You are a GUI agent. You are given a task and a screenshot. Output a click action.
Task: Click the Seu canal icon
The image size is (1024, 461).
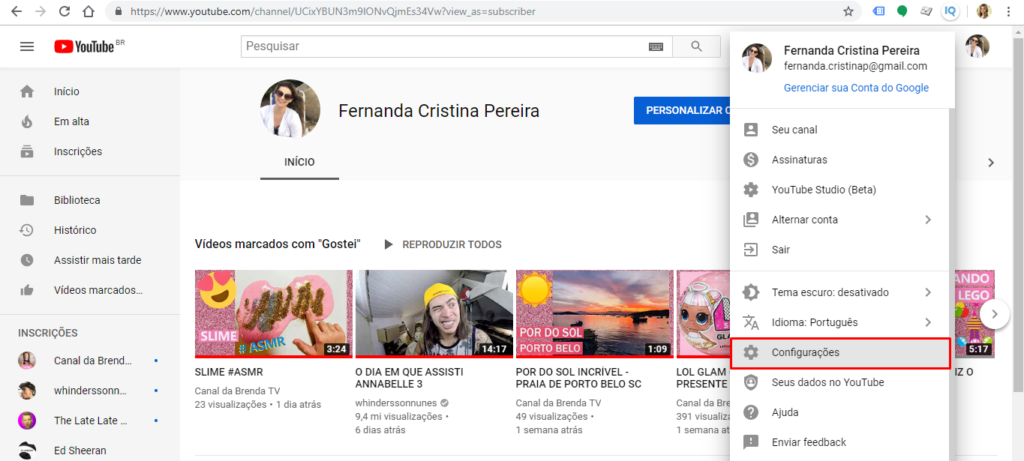pyautogui.click(x=751, y=130)
